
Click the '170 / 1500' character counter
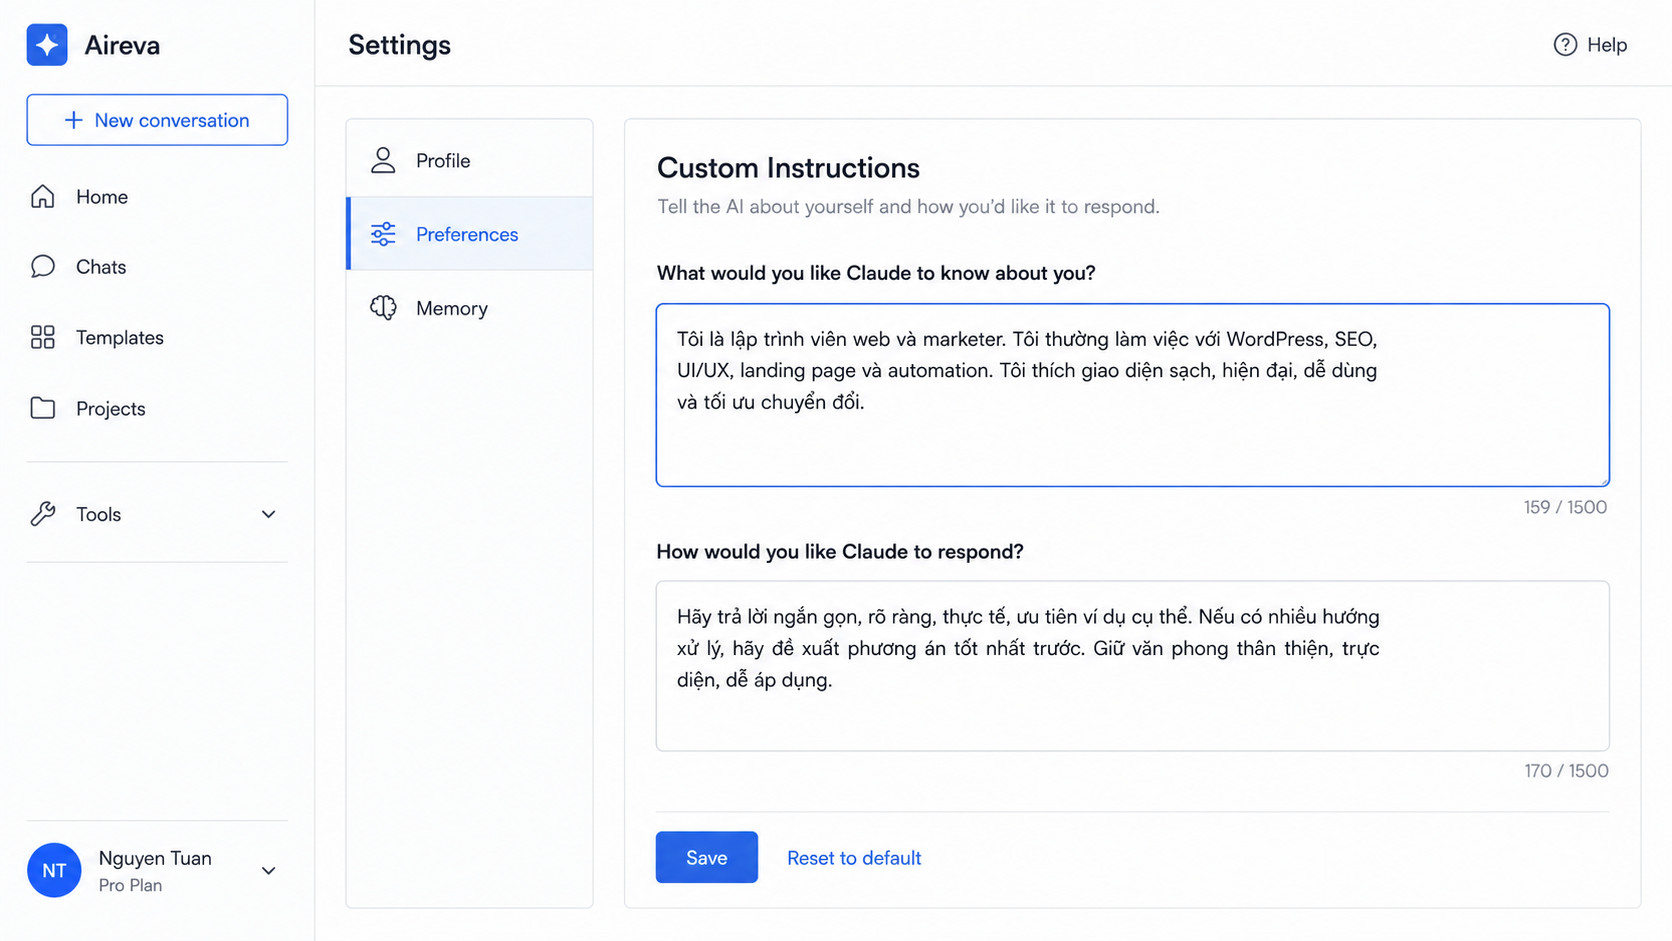[x=1566, y=771]
